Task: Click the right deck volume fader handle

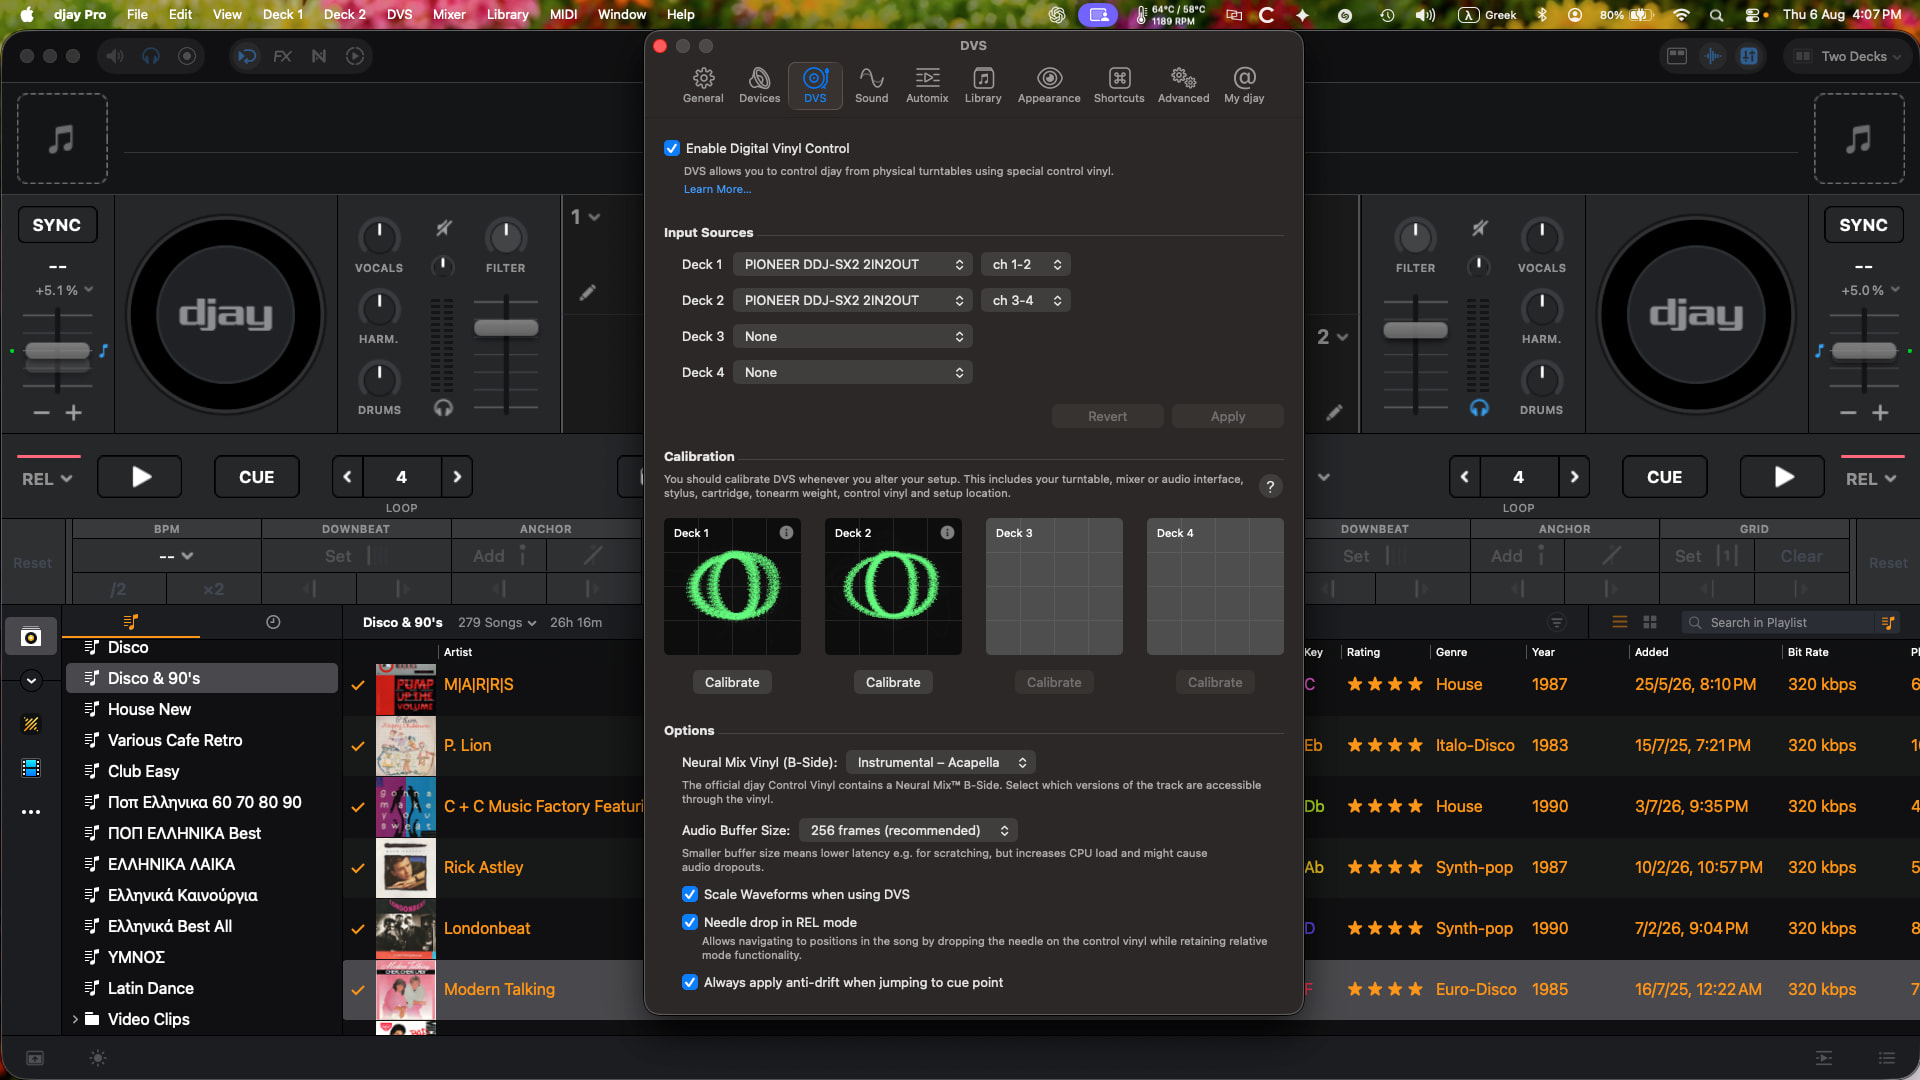Action: click(1415, 330)
